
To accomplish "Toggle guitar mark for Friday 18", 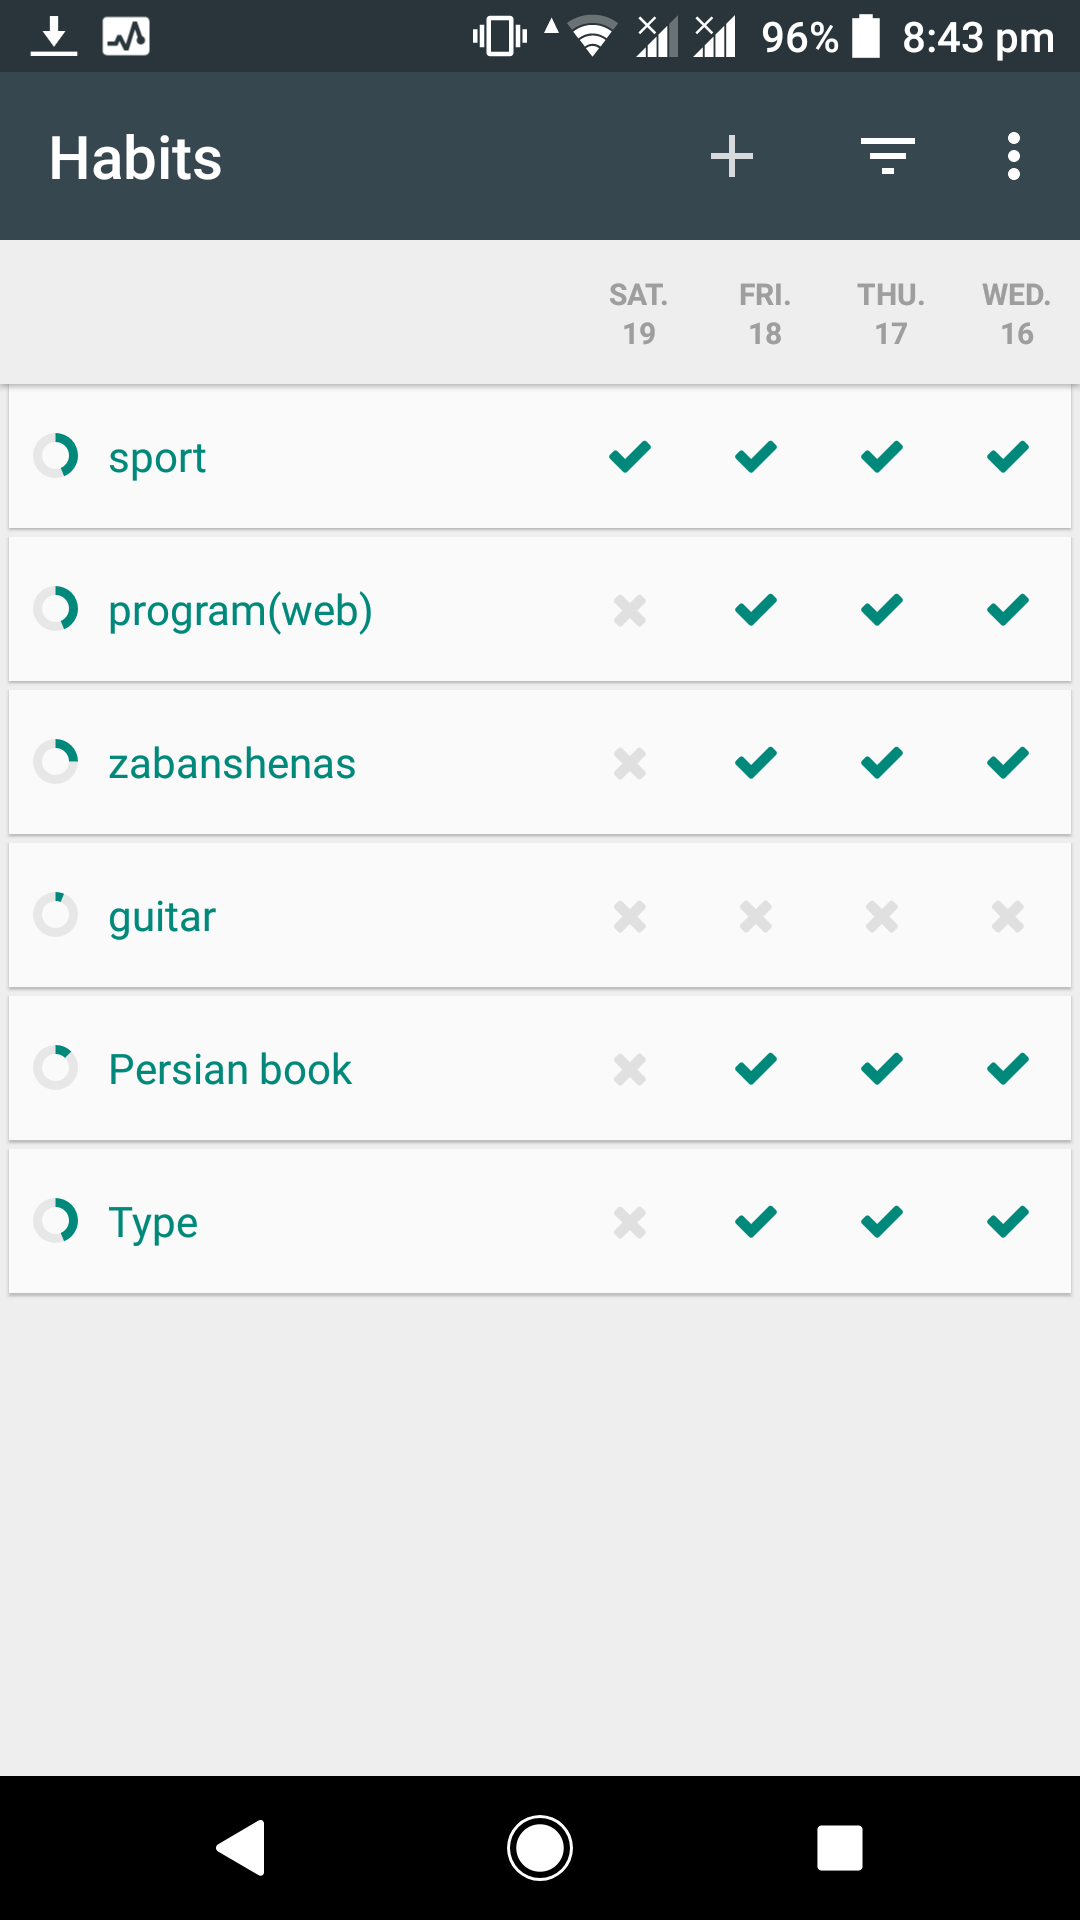I will coord(756,916).
